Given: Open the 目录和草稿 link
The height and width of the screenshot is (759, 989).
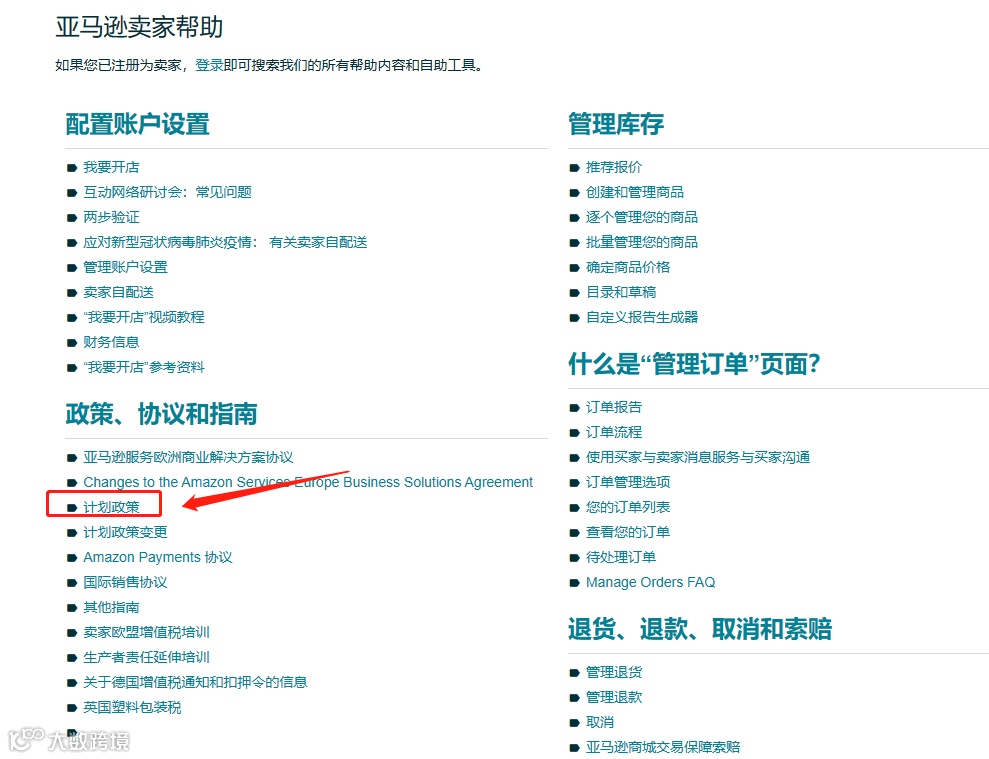Looking at the screenshot, I should (x=621, y=292).
